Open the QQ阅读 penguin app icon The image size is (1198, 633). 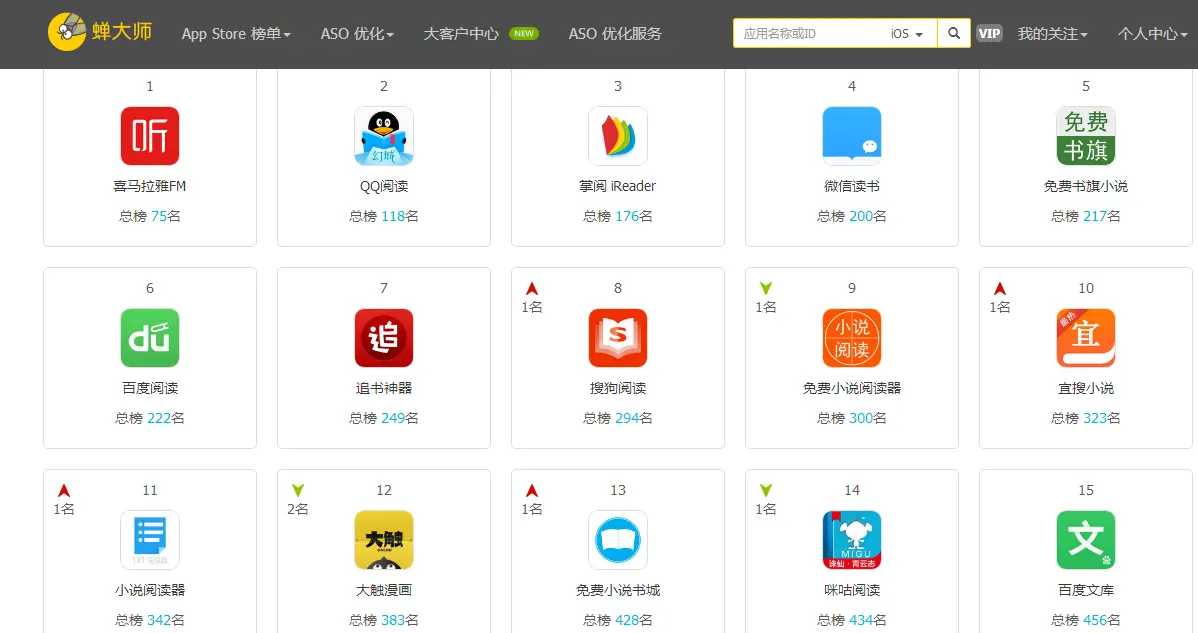[384, 136]
